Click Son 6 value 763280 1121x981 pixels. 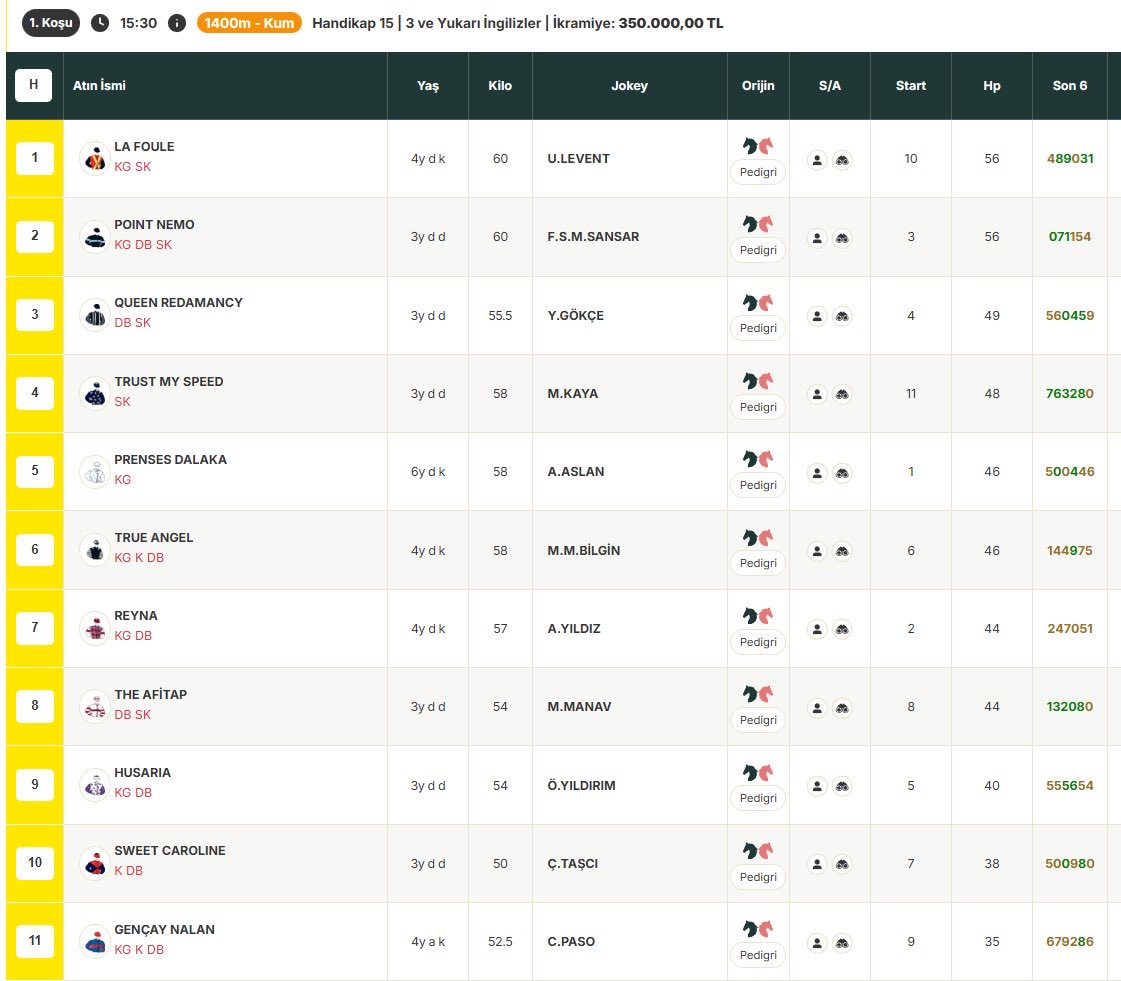(1070, 393)
